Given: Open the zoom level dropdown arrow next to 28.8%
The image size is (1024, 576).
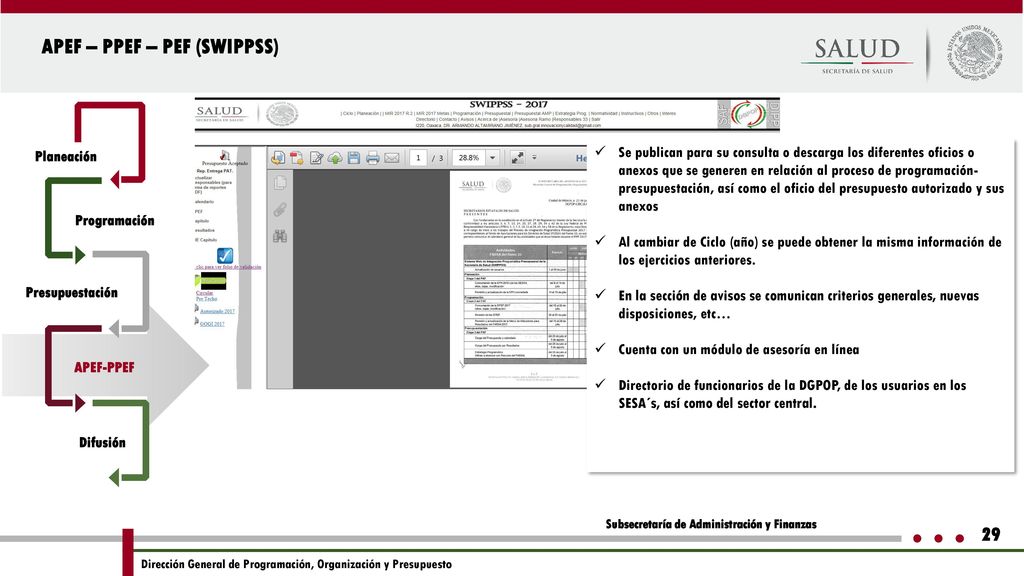Looking at the screenshot, I should pyautogui.click(x=492, y=157).
